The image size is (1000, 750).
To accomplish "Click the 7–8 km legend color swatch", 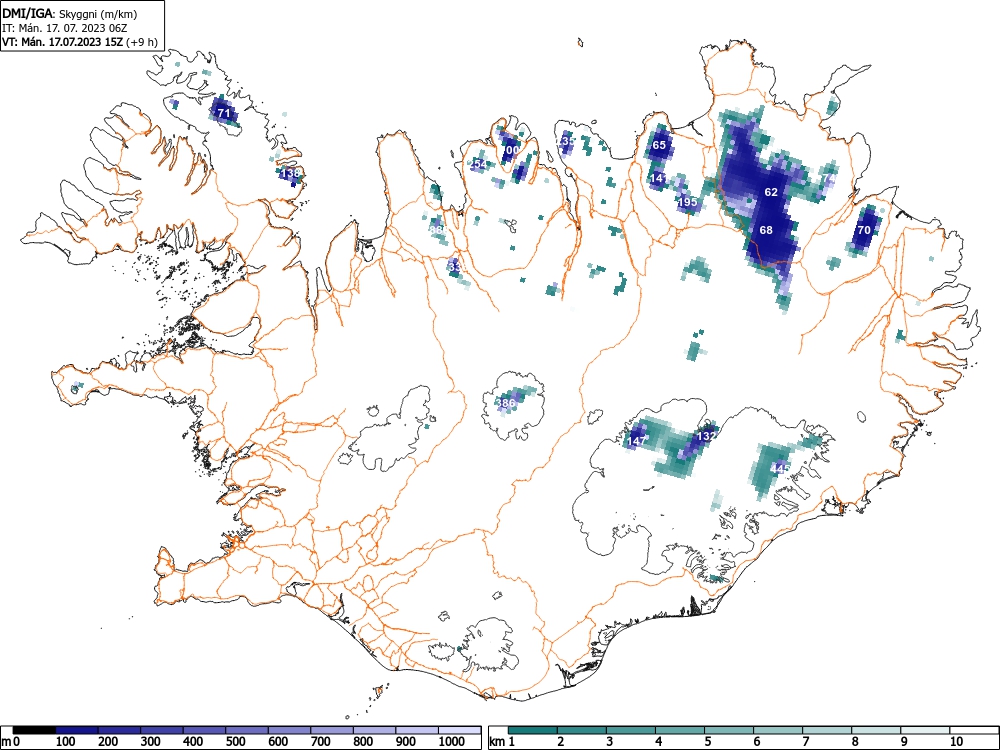I will (827, 730).
